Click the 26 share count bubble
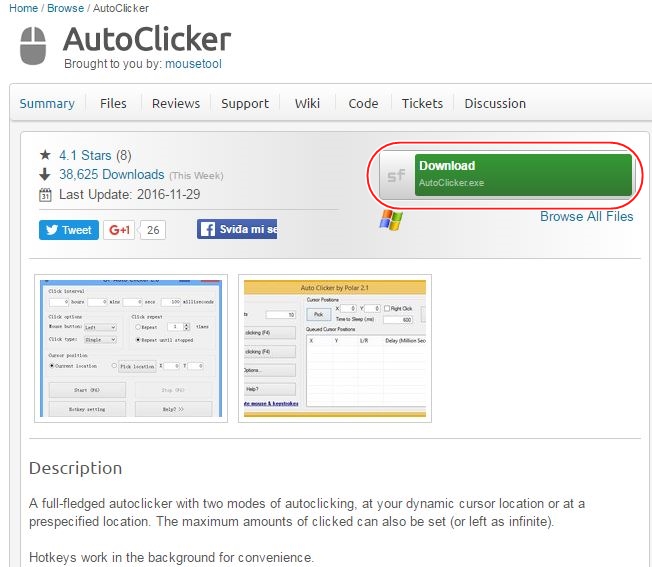Viewport: 652px width, 567px height. pyautogui.click(x=153, y=230)
